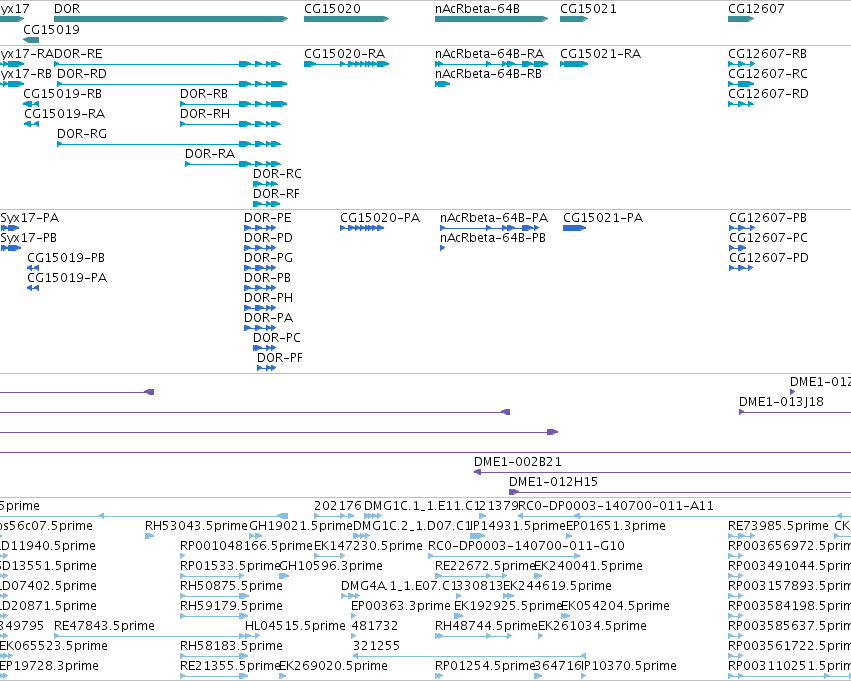
Task: Select the DOR-RD transcript label
Action: [x=82, y=74]
